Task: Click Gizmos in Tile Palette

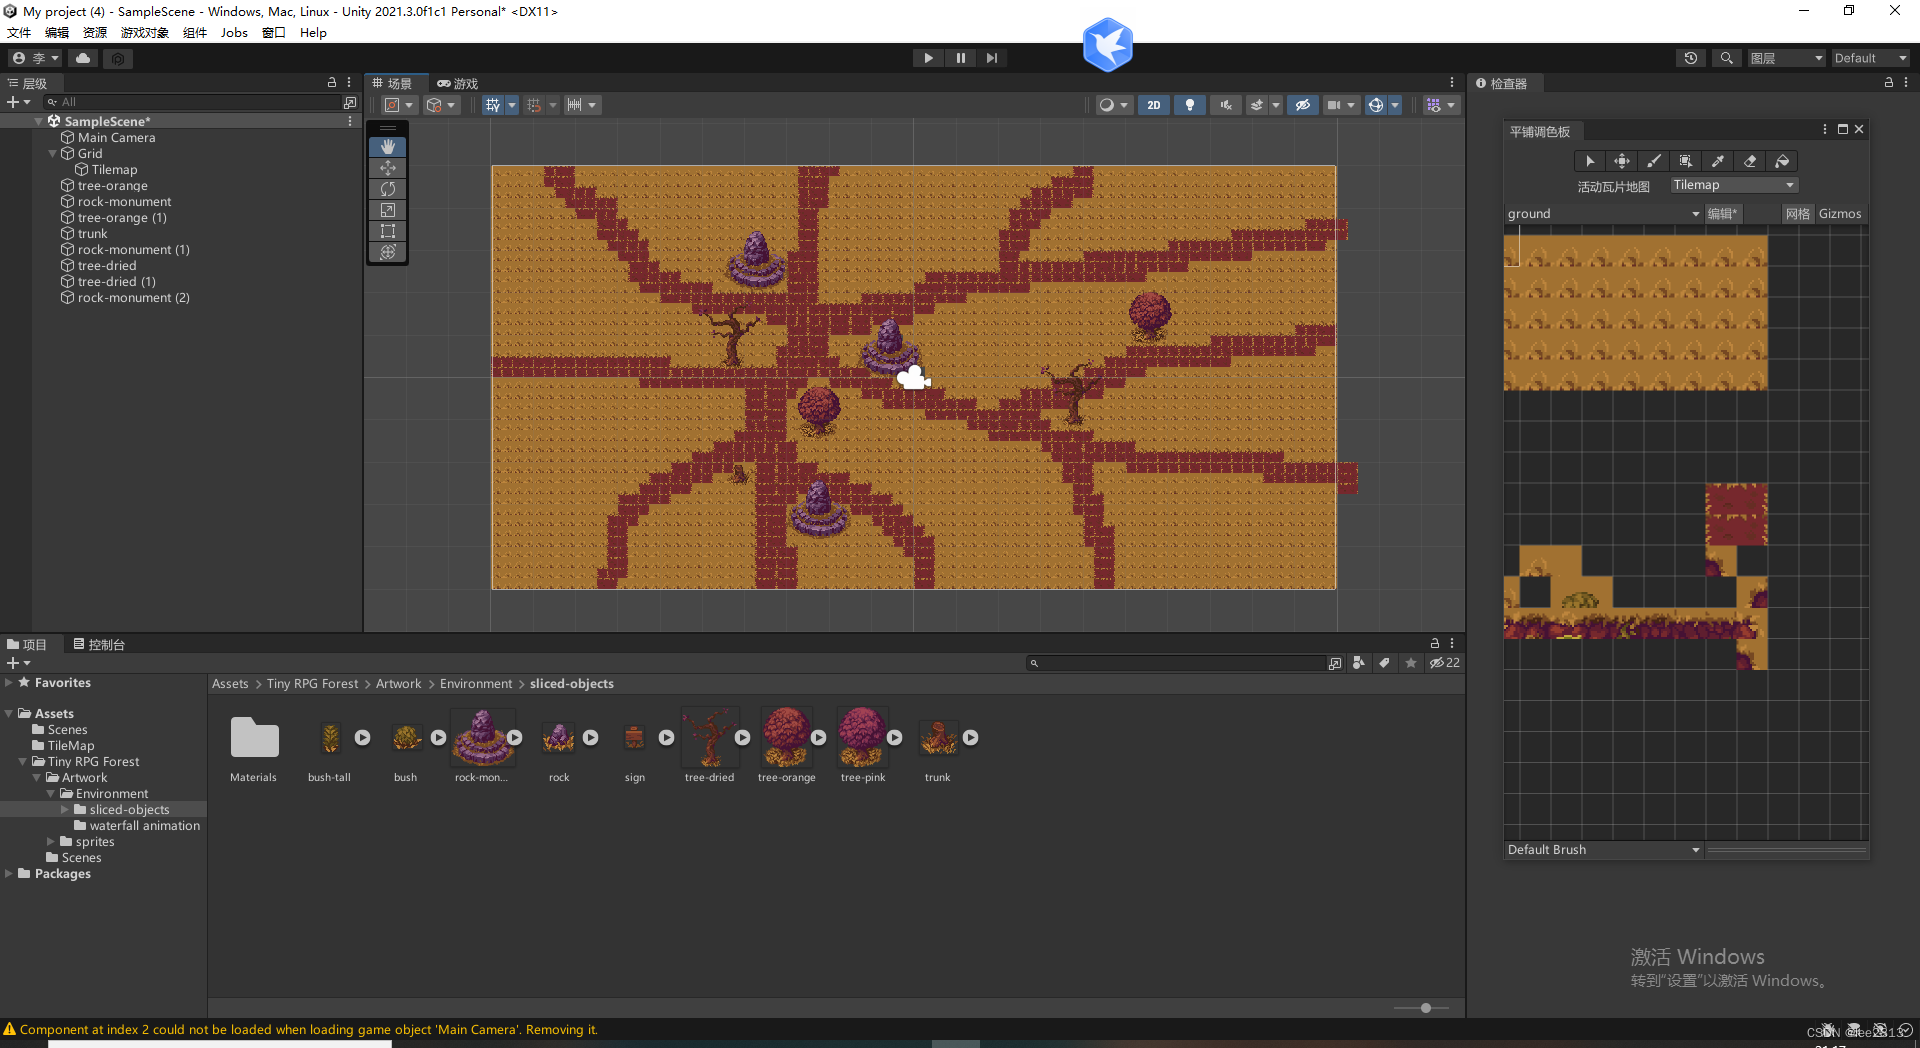Action: (x=1840, y=214)
